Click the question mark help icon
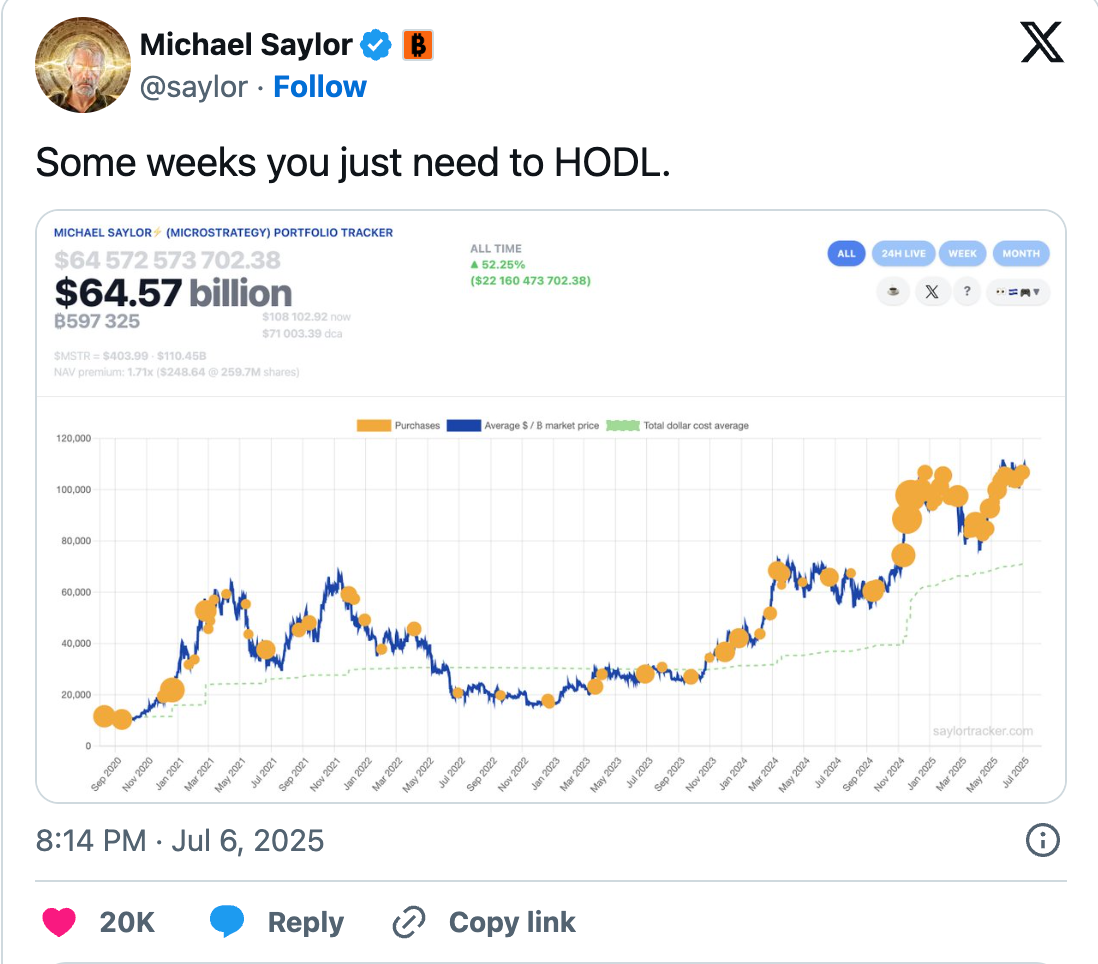1098x964 pixels. (967, 291)
